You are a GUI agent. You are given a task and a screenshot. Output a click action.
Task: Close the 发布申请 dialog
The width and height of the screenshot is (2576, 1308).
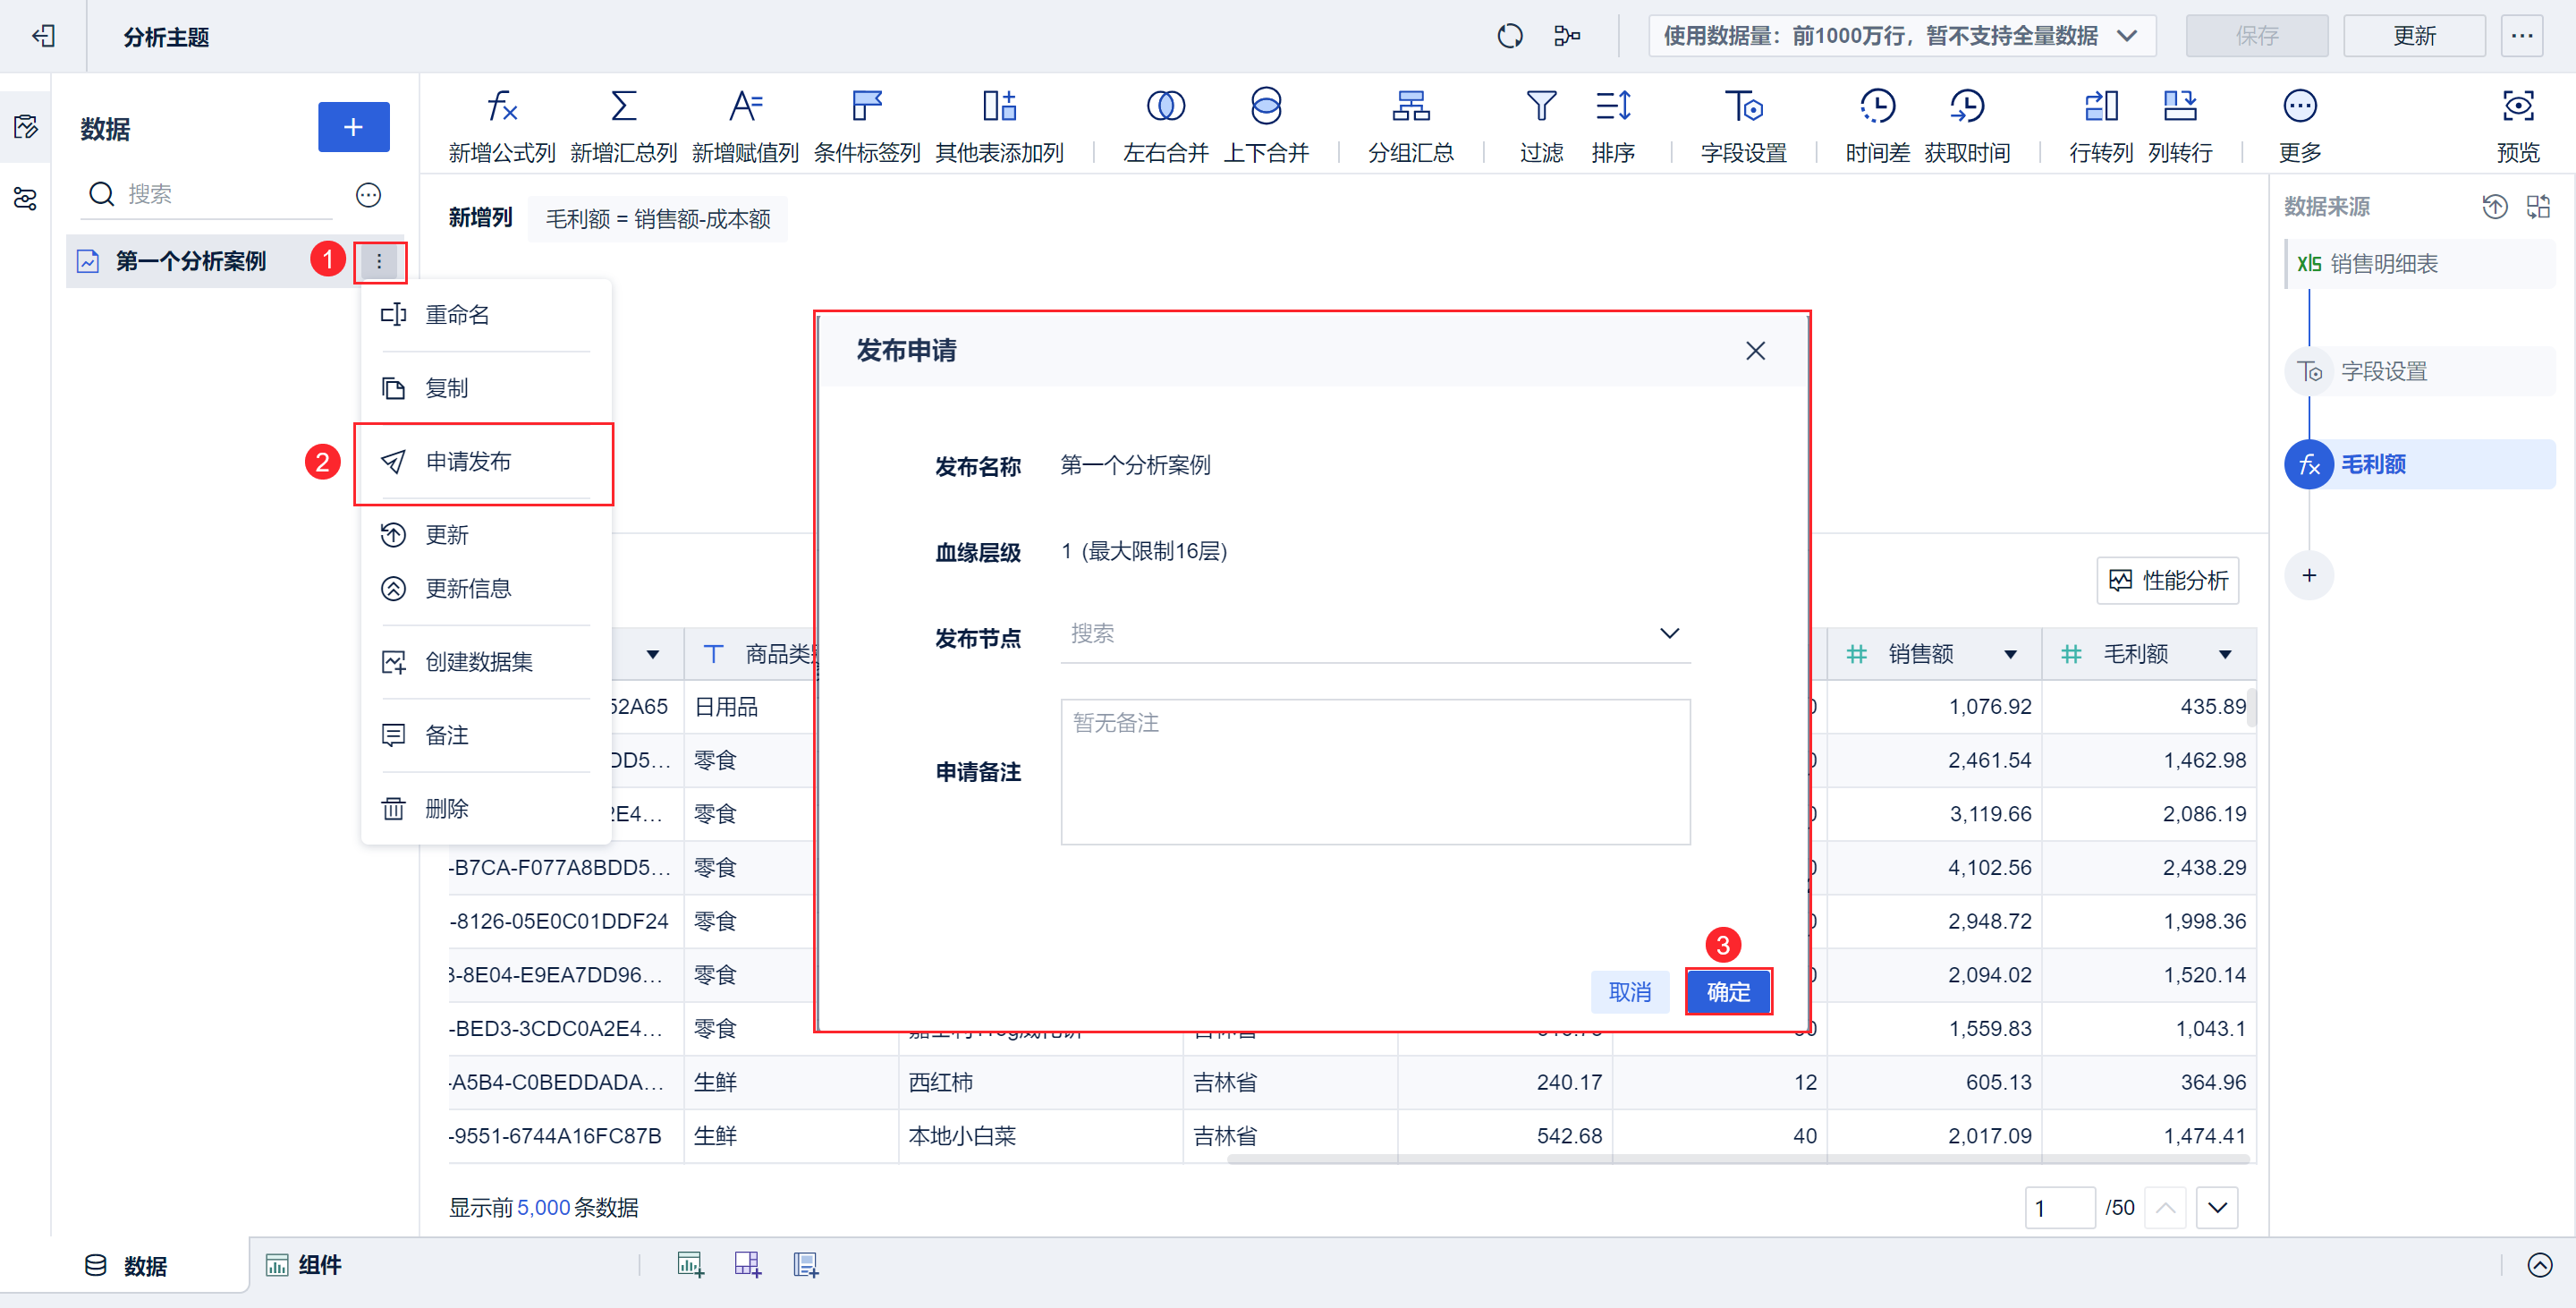pyautogui.click(x=1755, y=351)
